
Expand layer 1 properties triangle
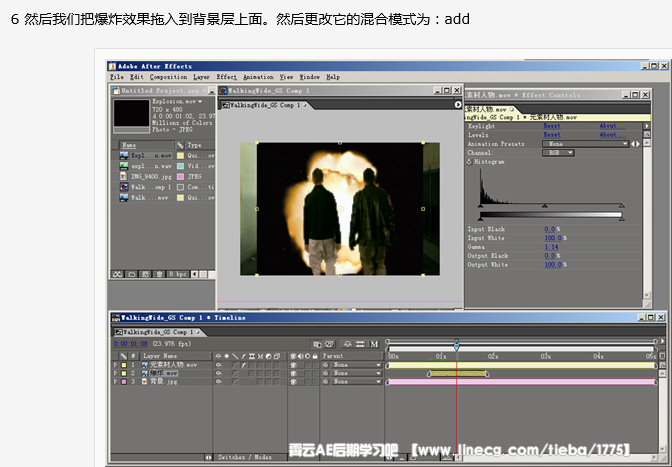115,365
